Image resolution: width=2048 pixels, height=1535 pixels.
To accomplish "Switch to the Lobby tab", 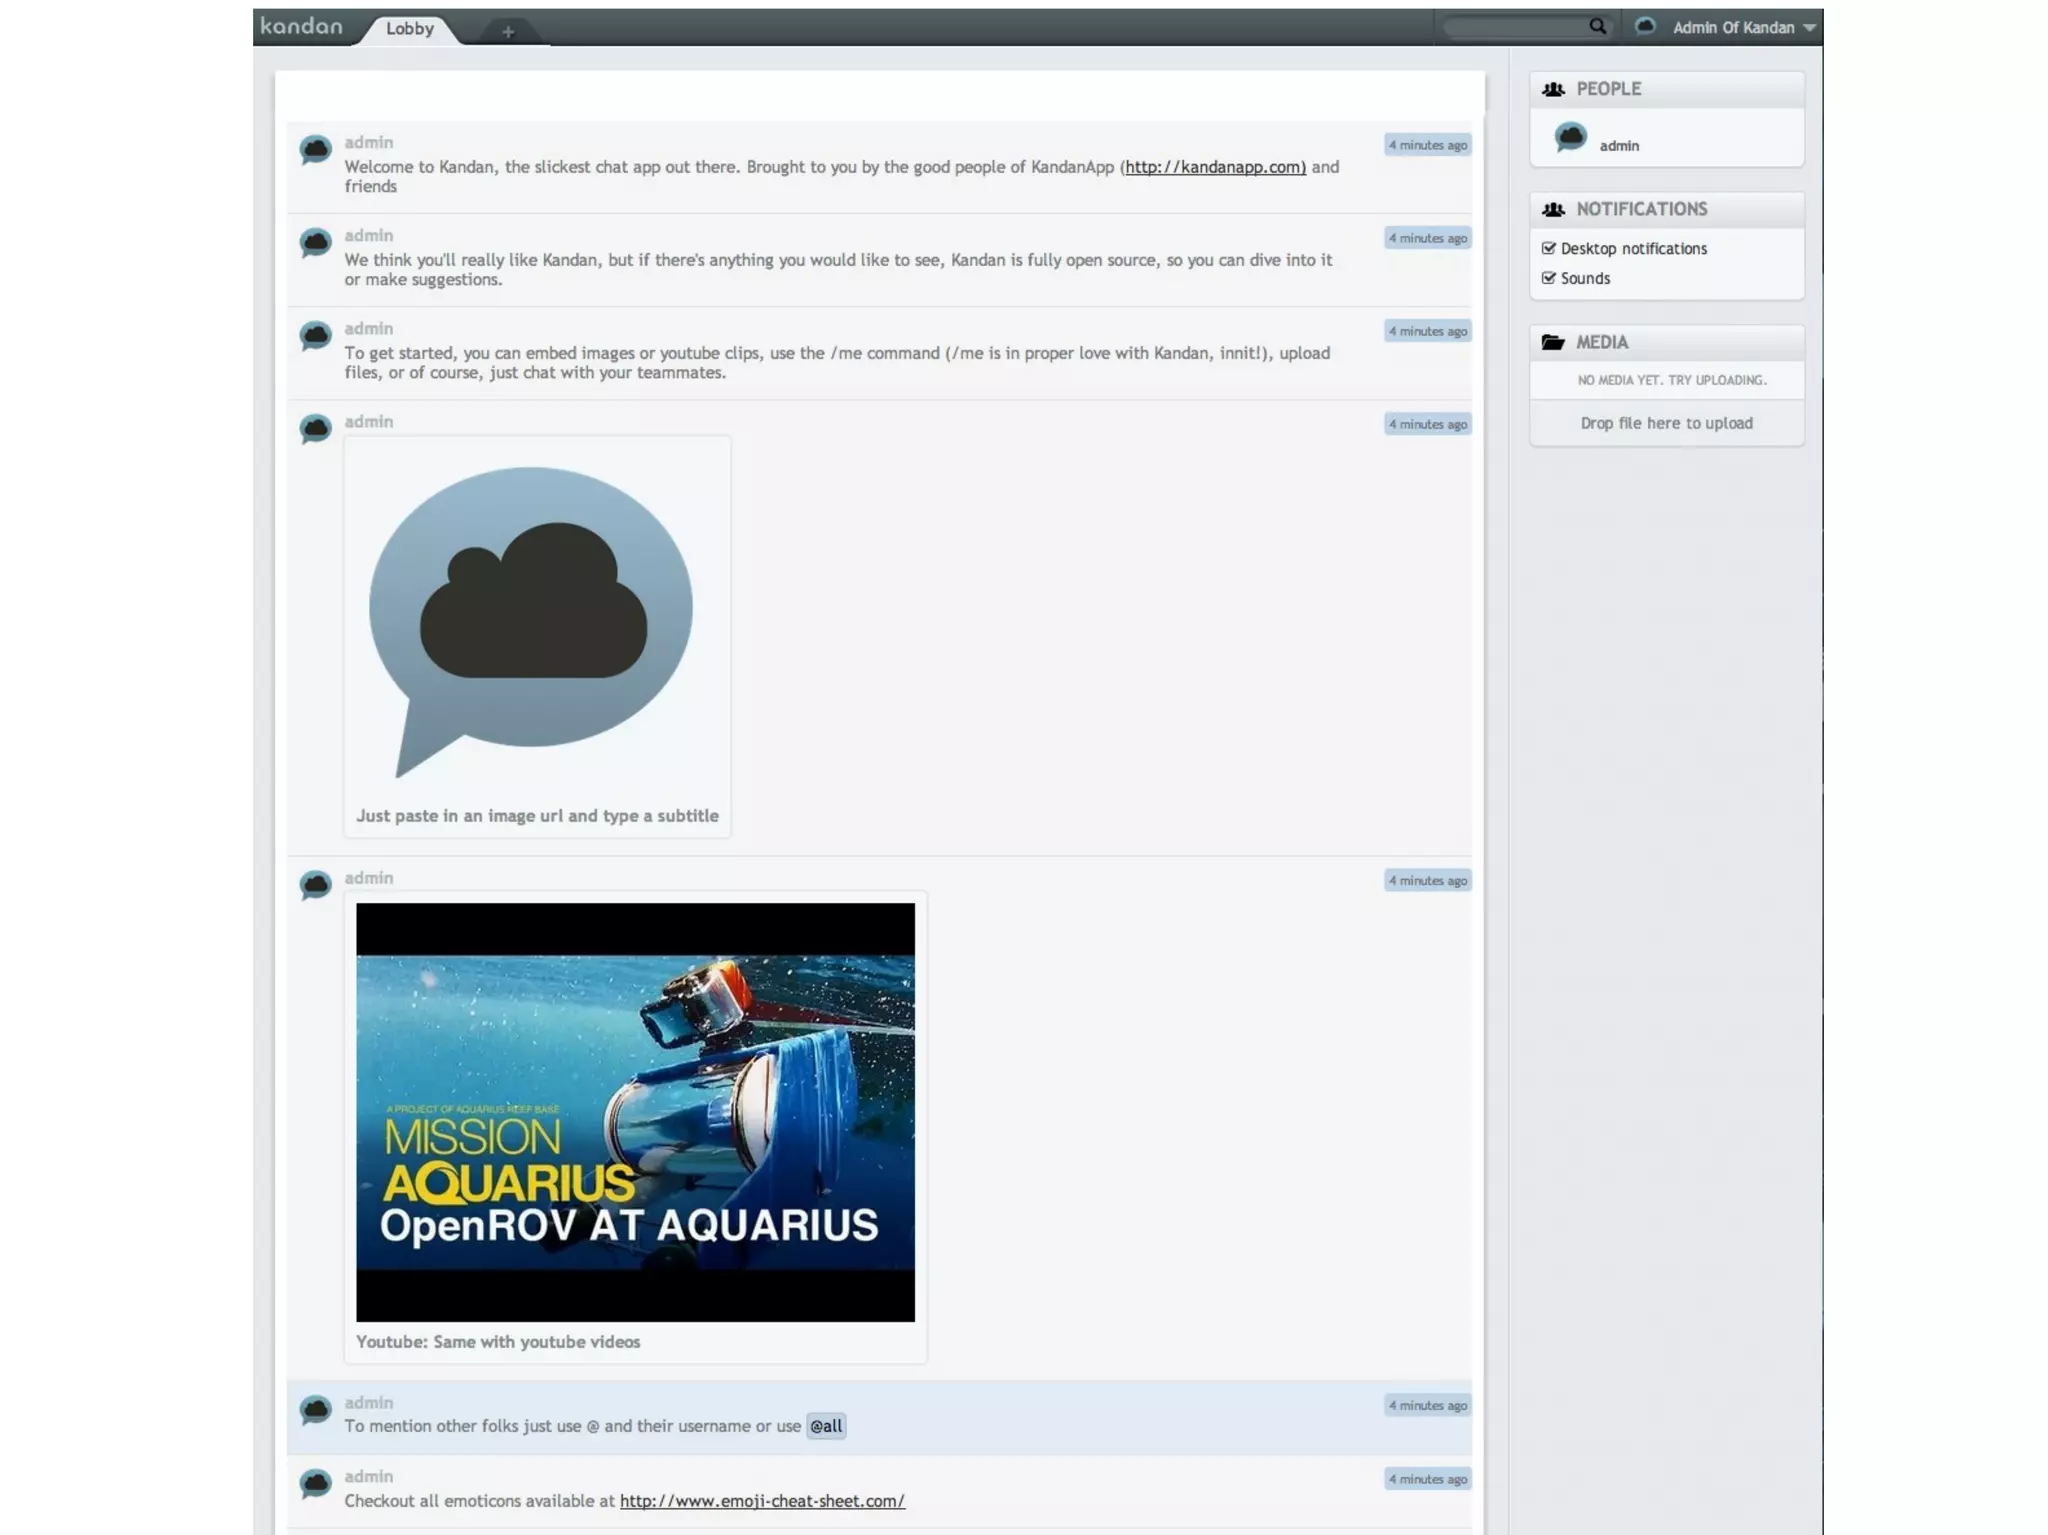I will [410, 29].
